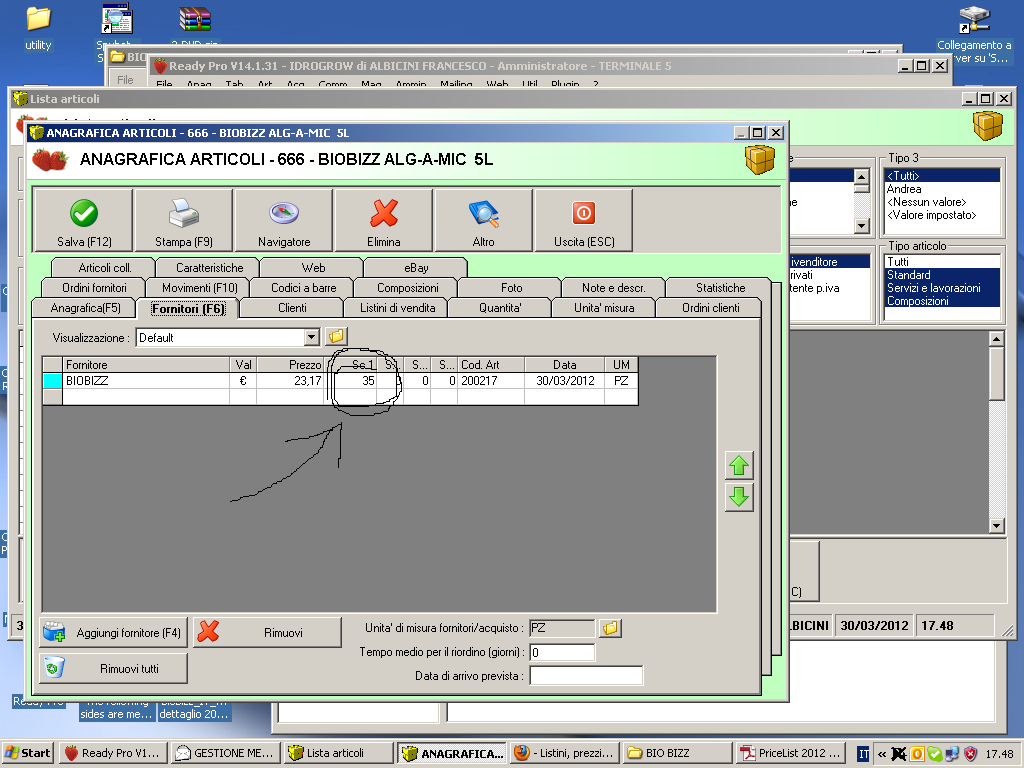Select the BIOBIZZ supplier cell

(146, 380)
